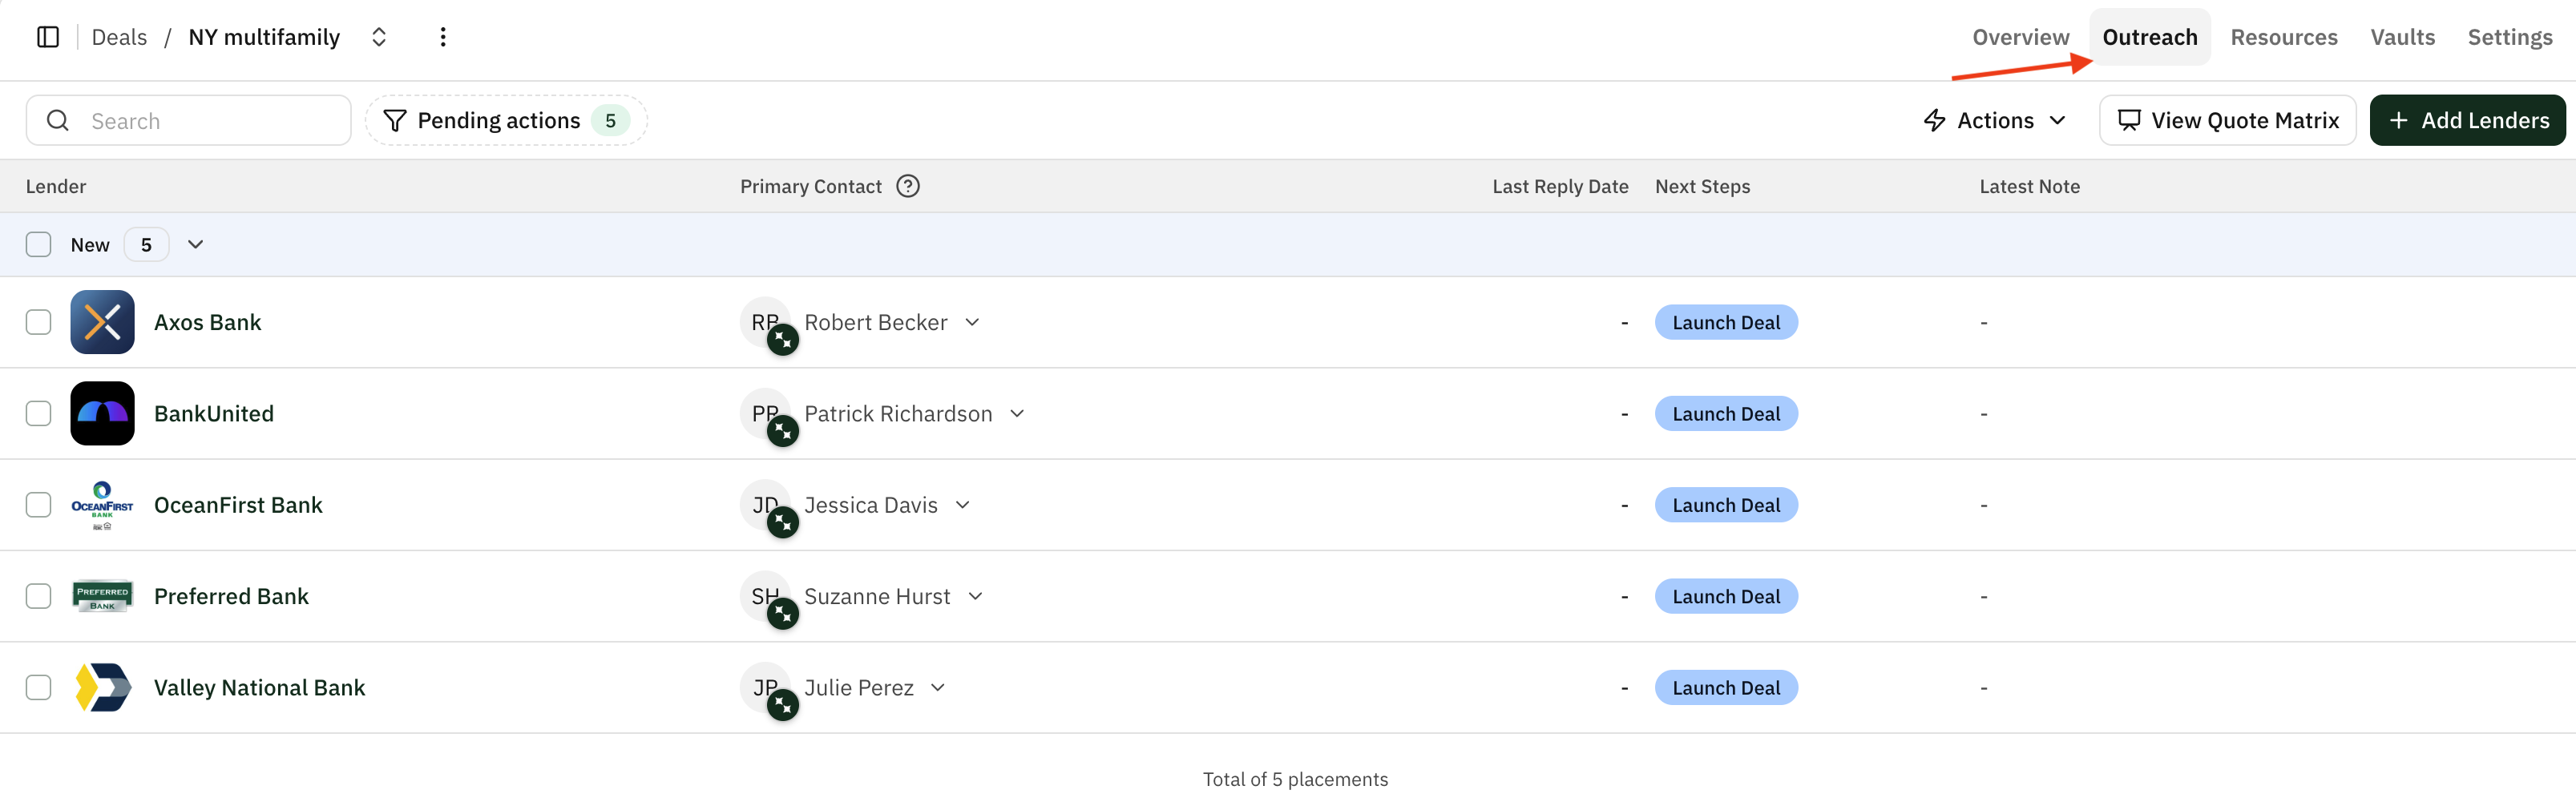The height and width of the screenshot is (806, 2576).
Task: Open the Actions dropdown
Action: (1994, 119)
